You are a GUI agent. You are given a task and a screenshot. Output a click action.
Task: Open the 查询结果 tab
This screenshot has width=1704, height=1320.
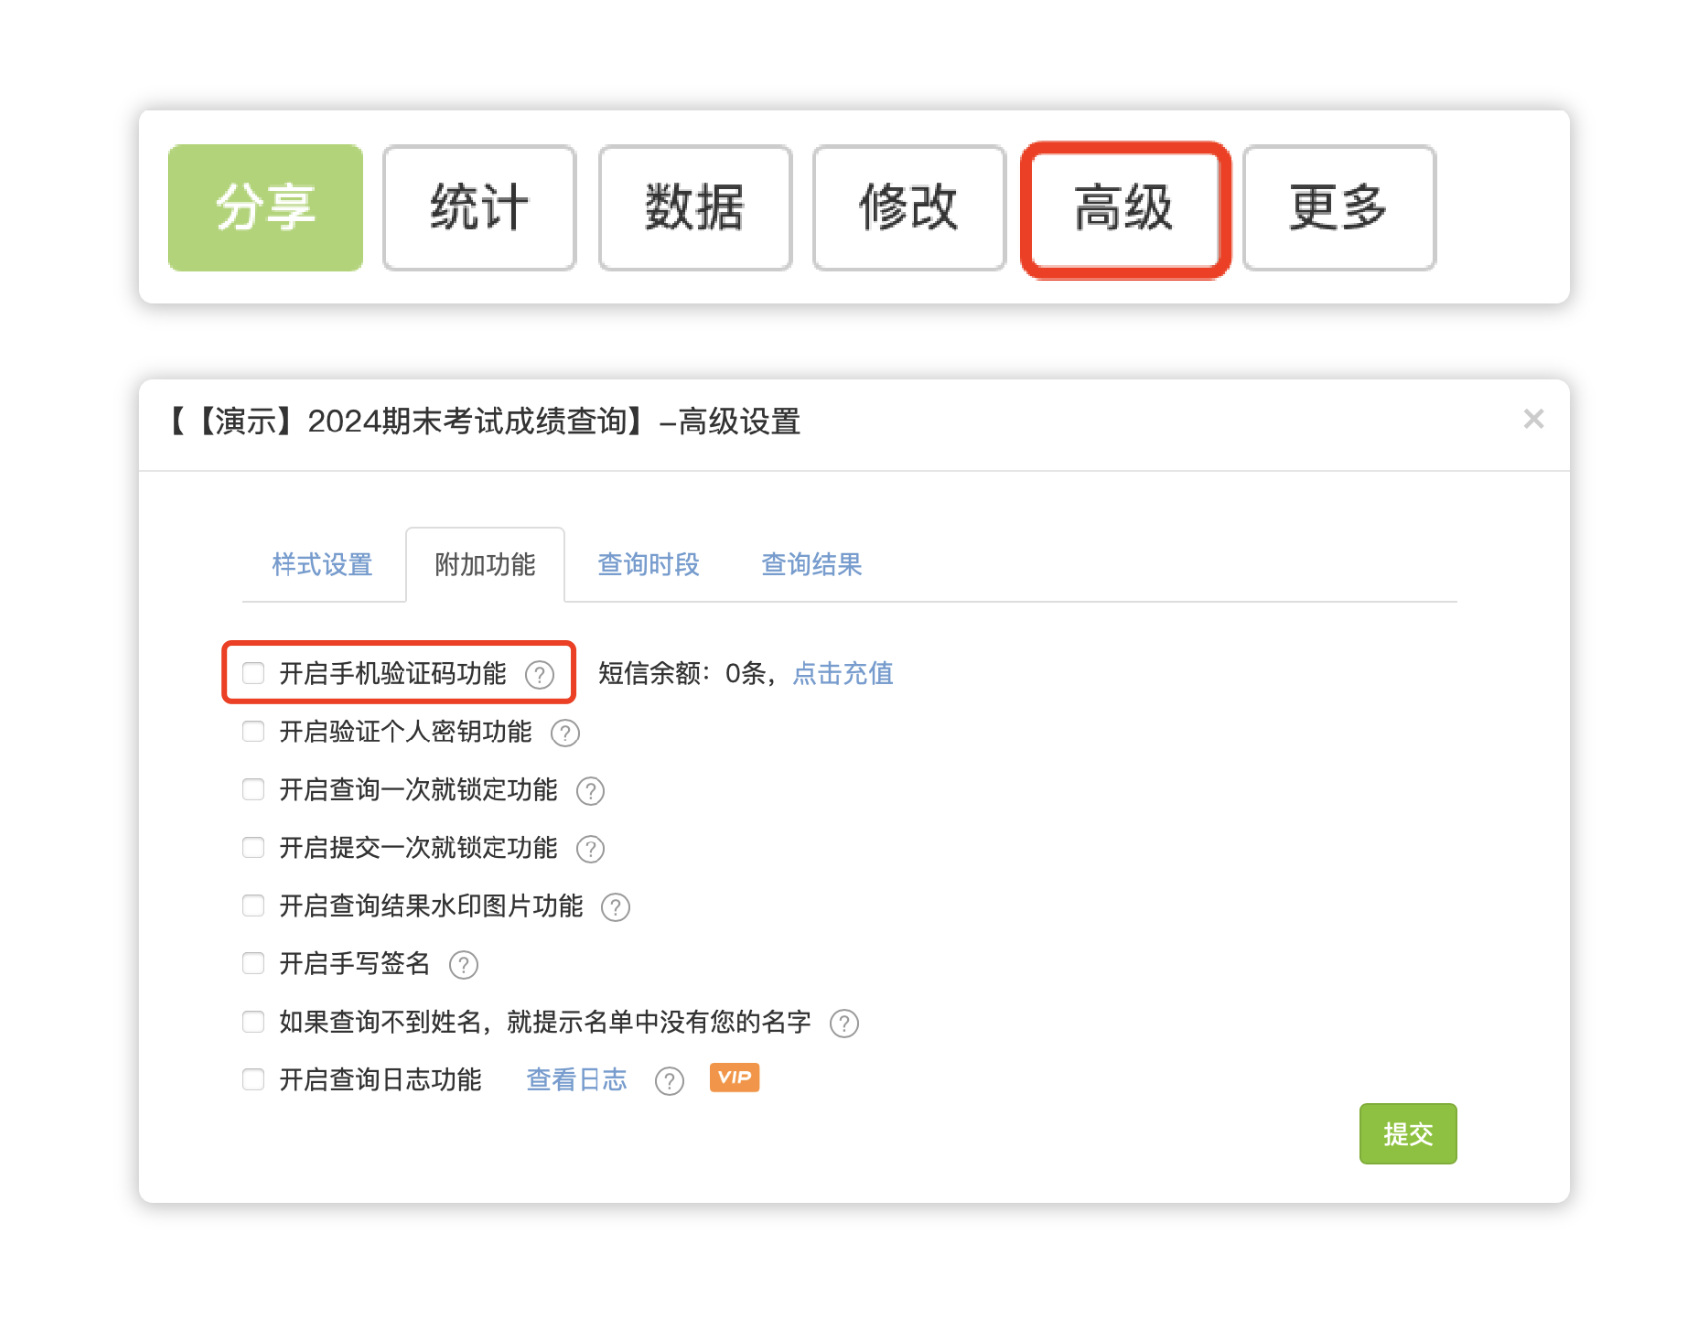[x=811, y=565]
